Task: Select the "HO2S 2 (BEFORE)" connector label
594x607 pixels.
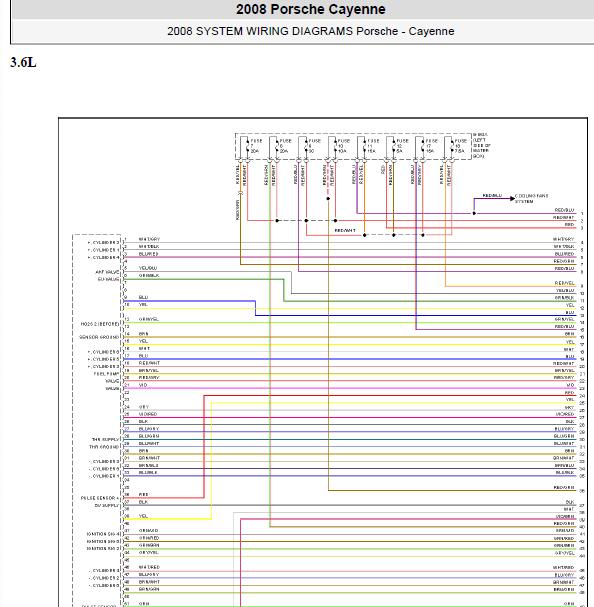Action: pos(100,324)
